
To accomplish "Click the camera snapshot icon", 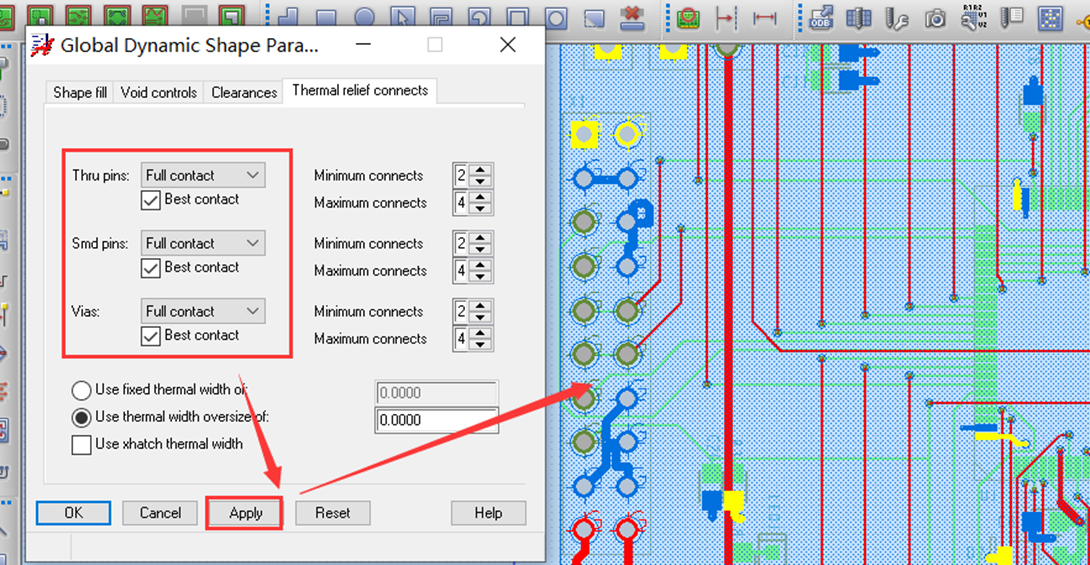I will 936,18.
